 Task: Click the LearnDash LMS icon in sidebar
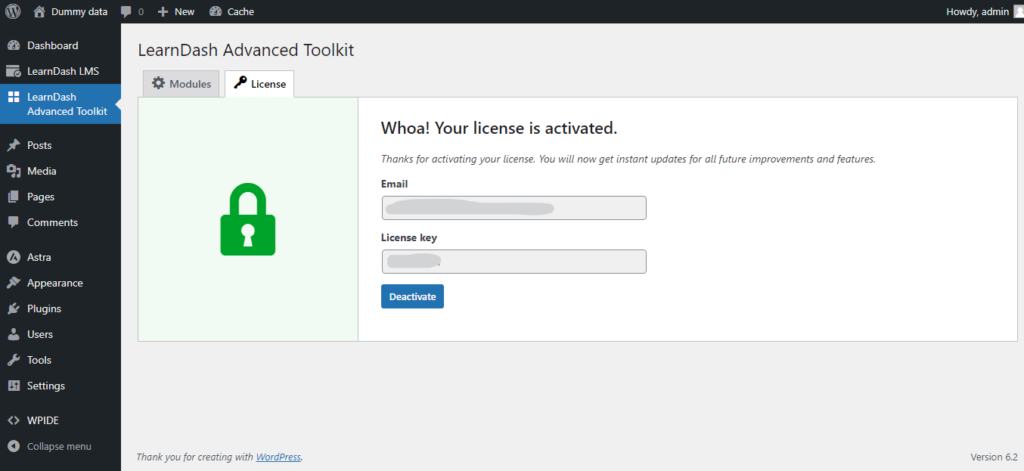(13, 71)
